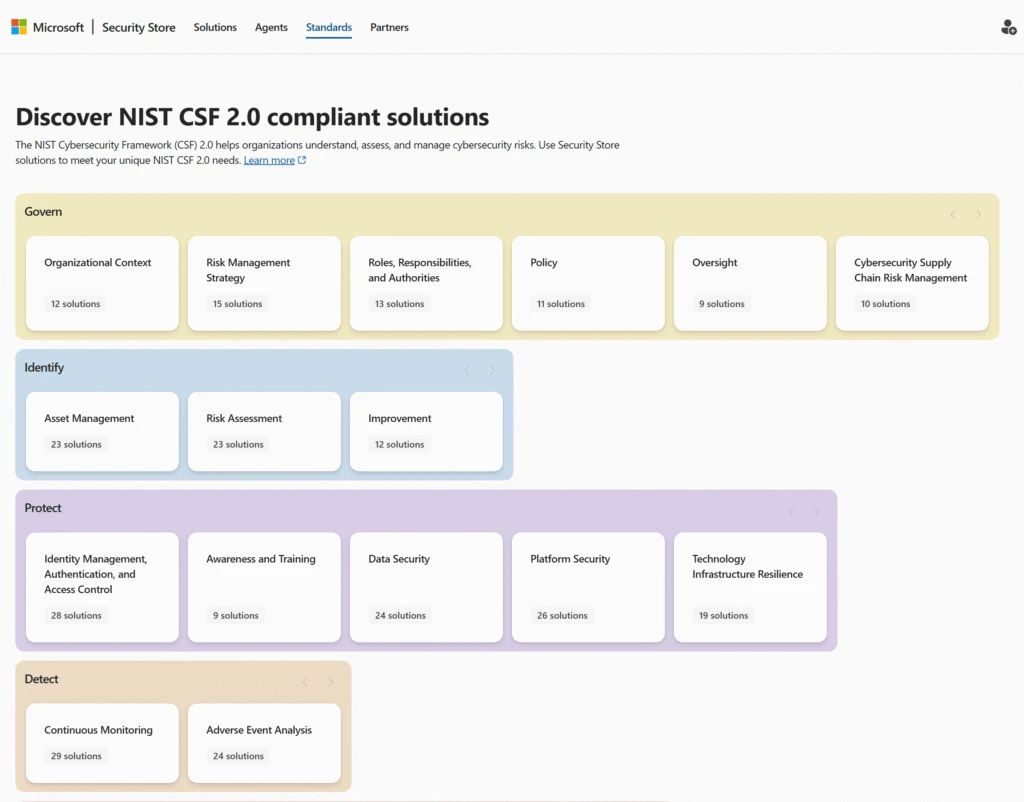Switch to the Agents tab

pyautogui.click(x=270, y=27)
